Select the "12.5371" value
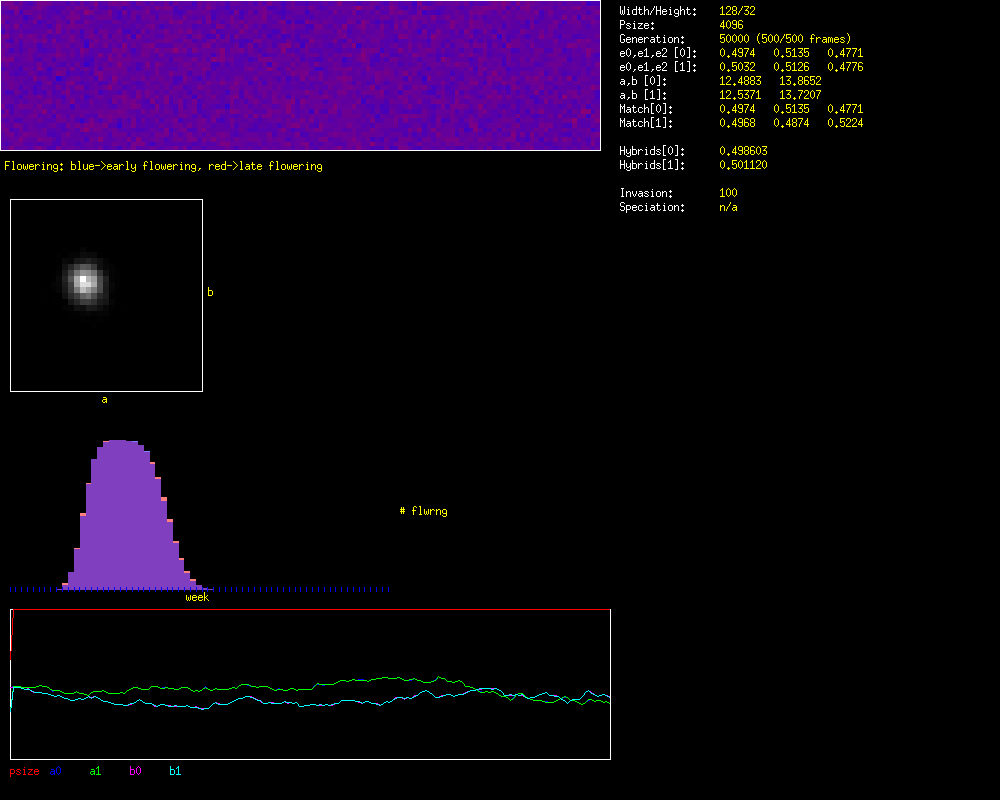 [x=740, y=96]
